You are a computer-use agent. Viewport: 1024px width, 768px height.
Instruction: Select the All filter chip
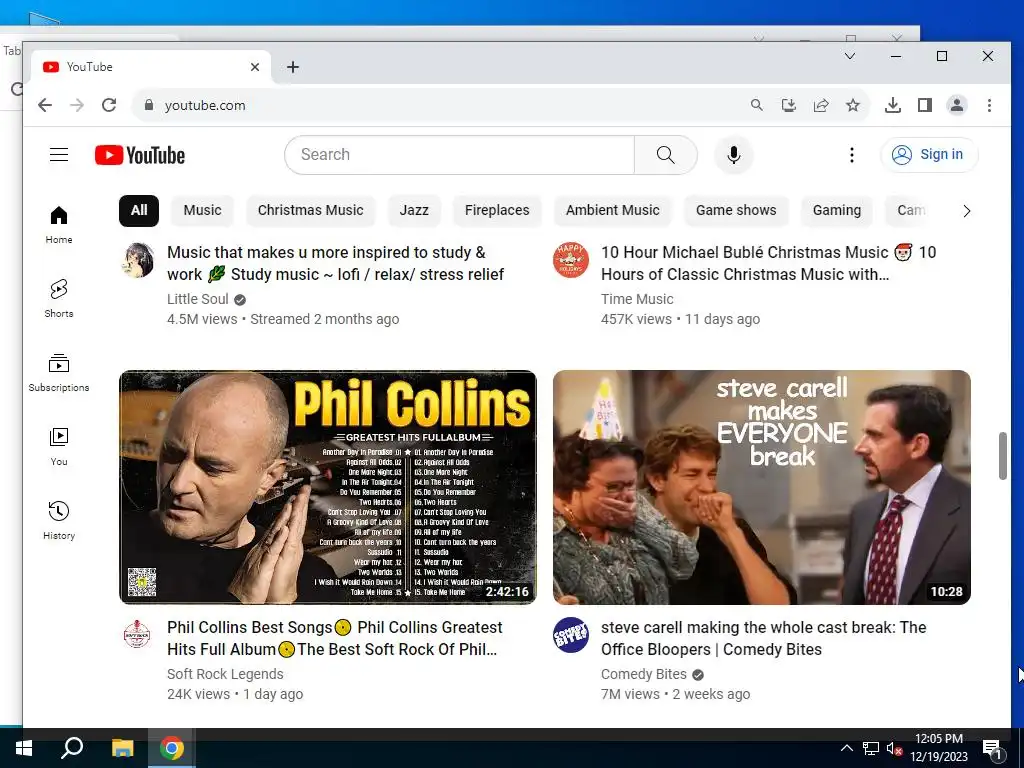[x=138, y=210]
